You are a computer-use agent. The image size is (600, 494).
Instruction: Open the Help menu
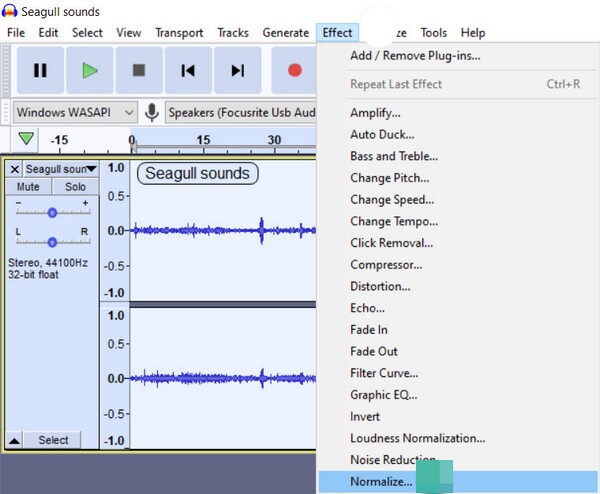473,33
